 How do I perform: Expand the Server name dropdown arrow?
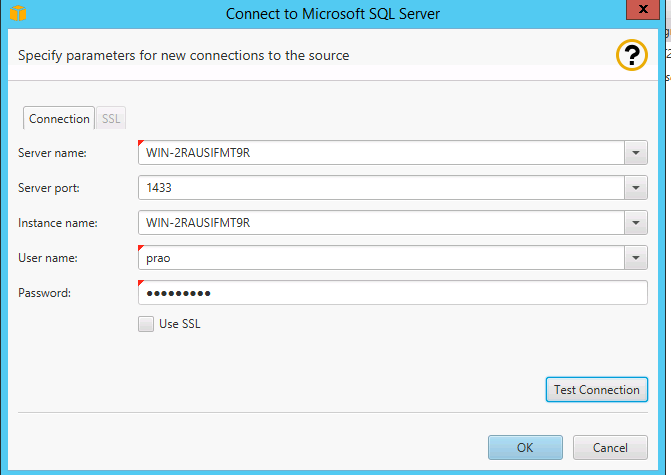point(636,153)
